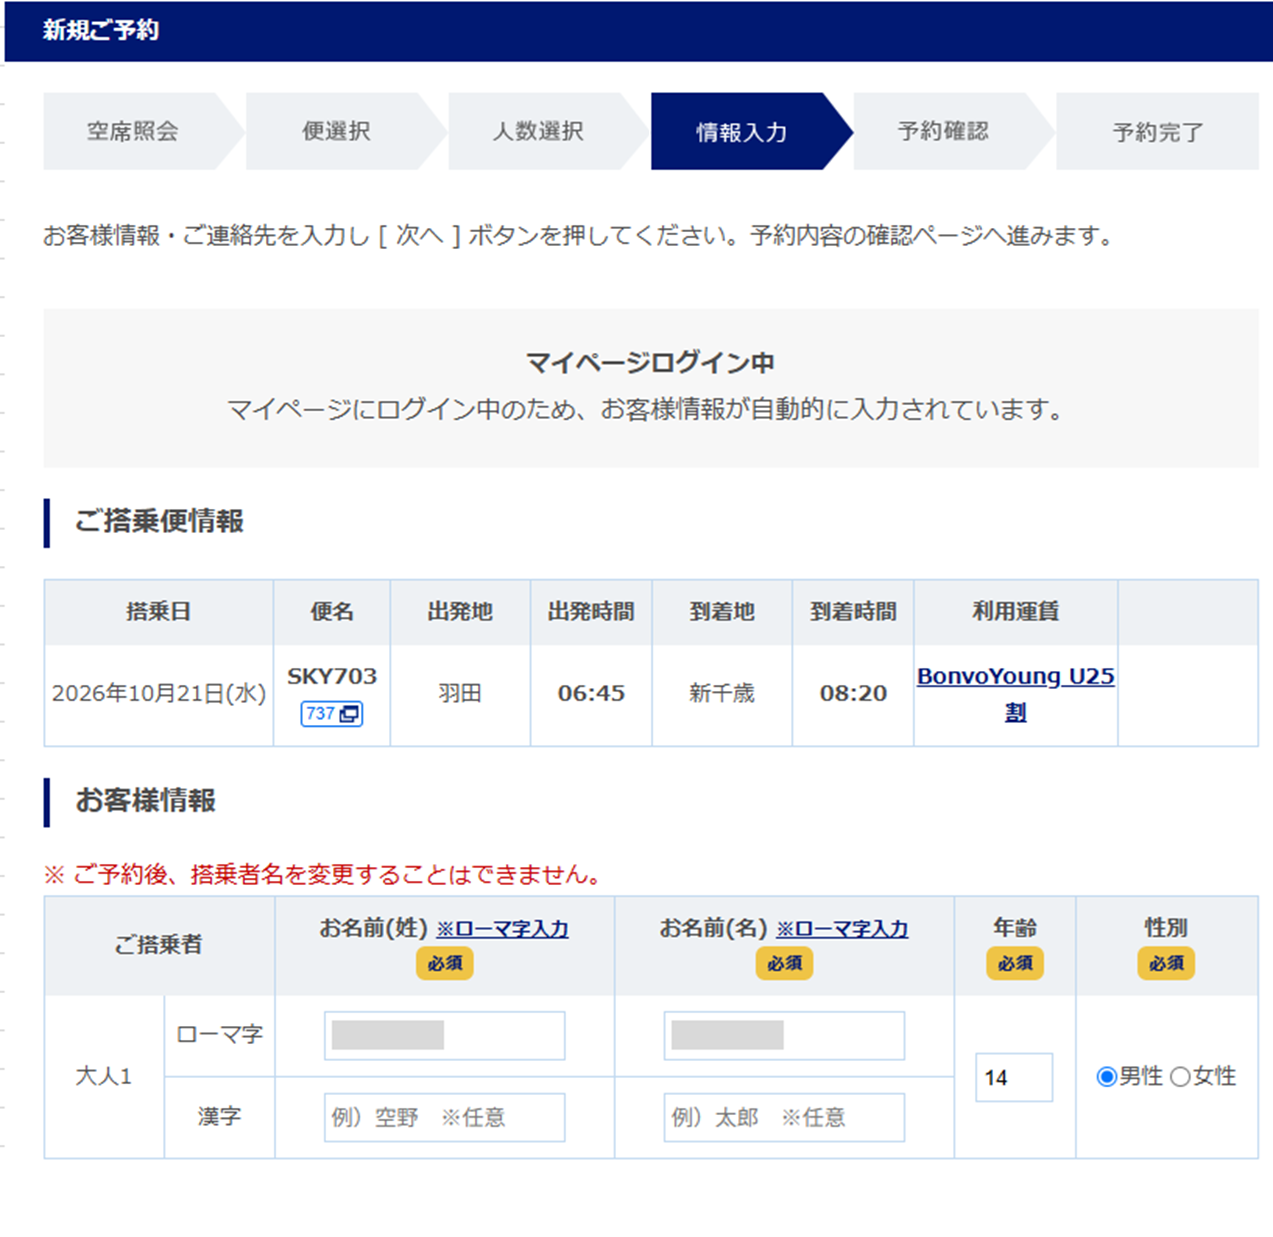Select the 女性 radio button
The image size is (1273, 1237).
pyautogui.click(x=1180, y=1077)
